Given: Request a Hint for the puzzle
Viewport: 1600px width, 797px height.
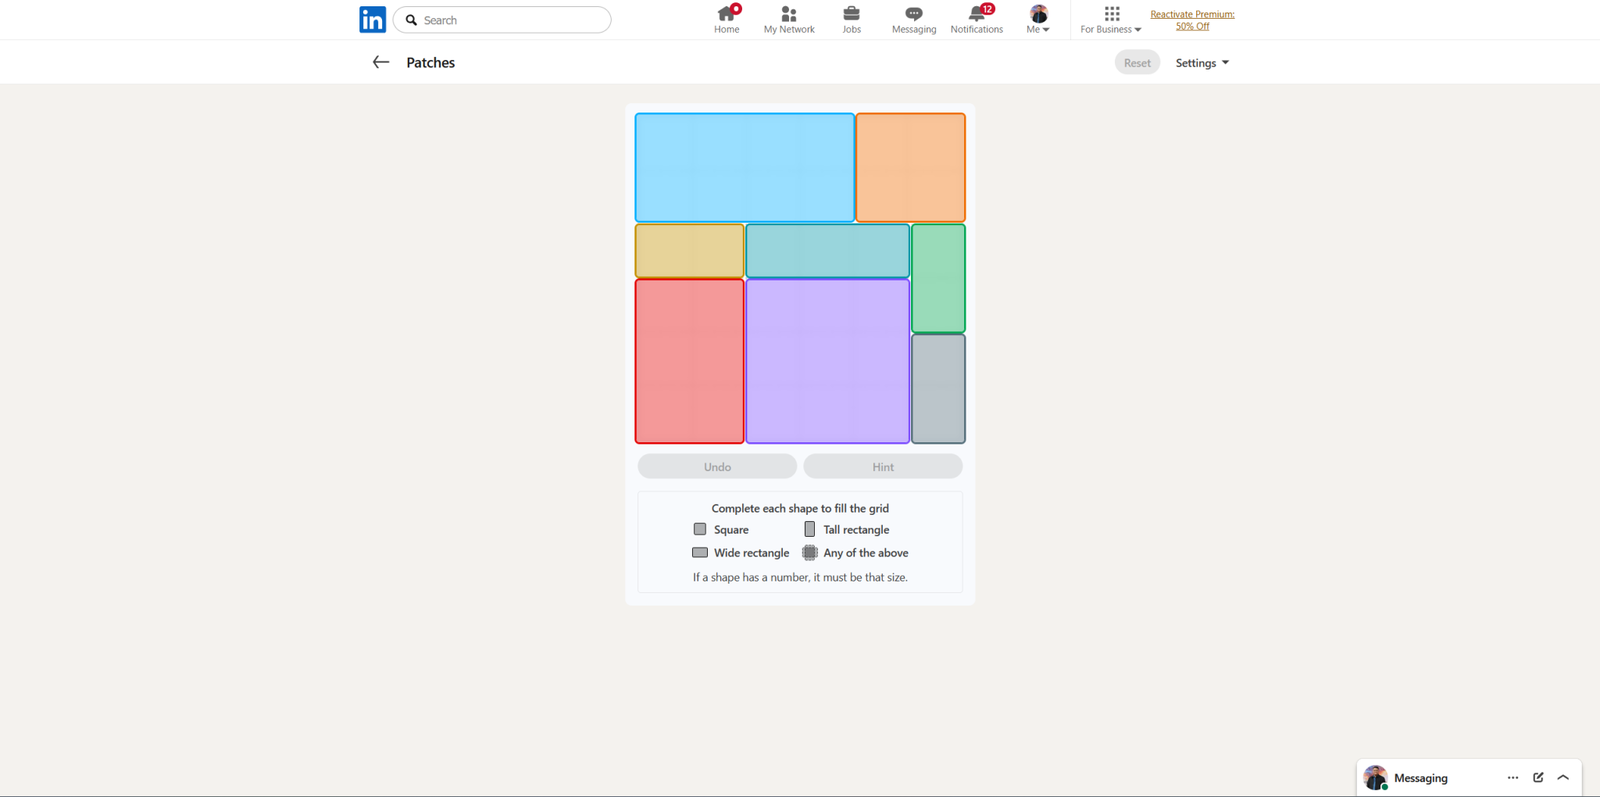Looking at the screenshot, I should (x=882, y=466).
